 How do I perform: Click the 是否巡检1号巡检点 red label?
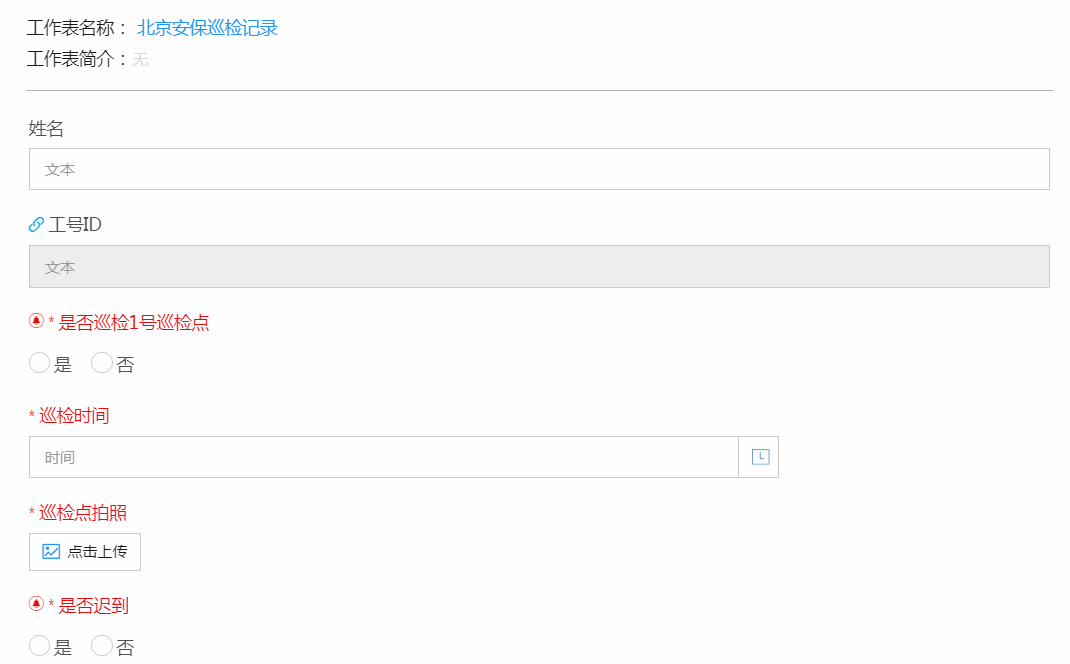(134, 322)
